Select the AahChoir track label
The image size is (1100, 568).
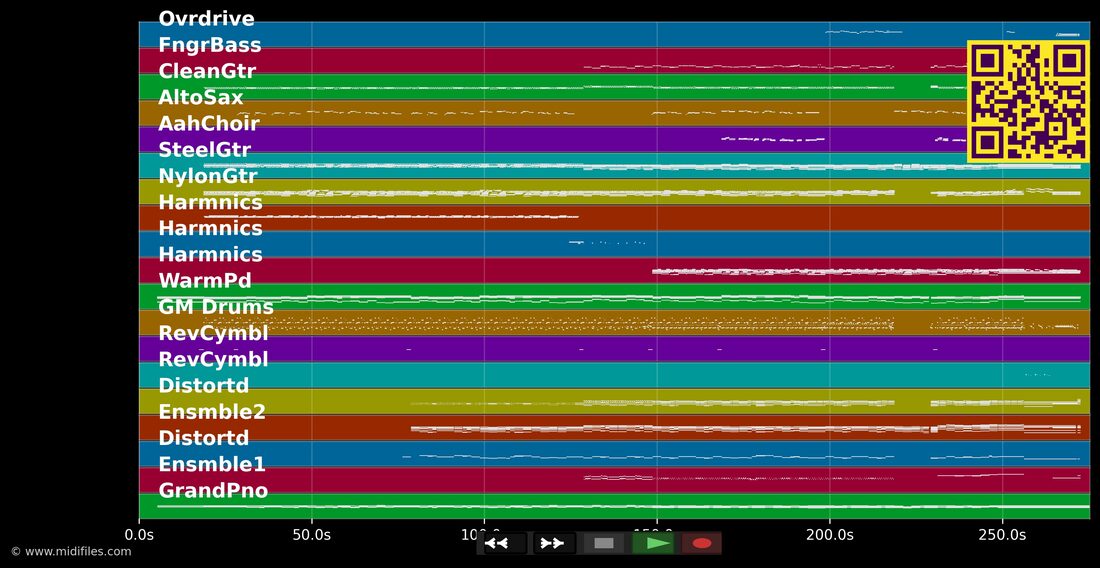tap(209, 123)
